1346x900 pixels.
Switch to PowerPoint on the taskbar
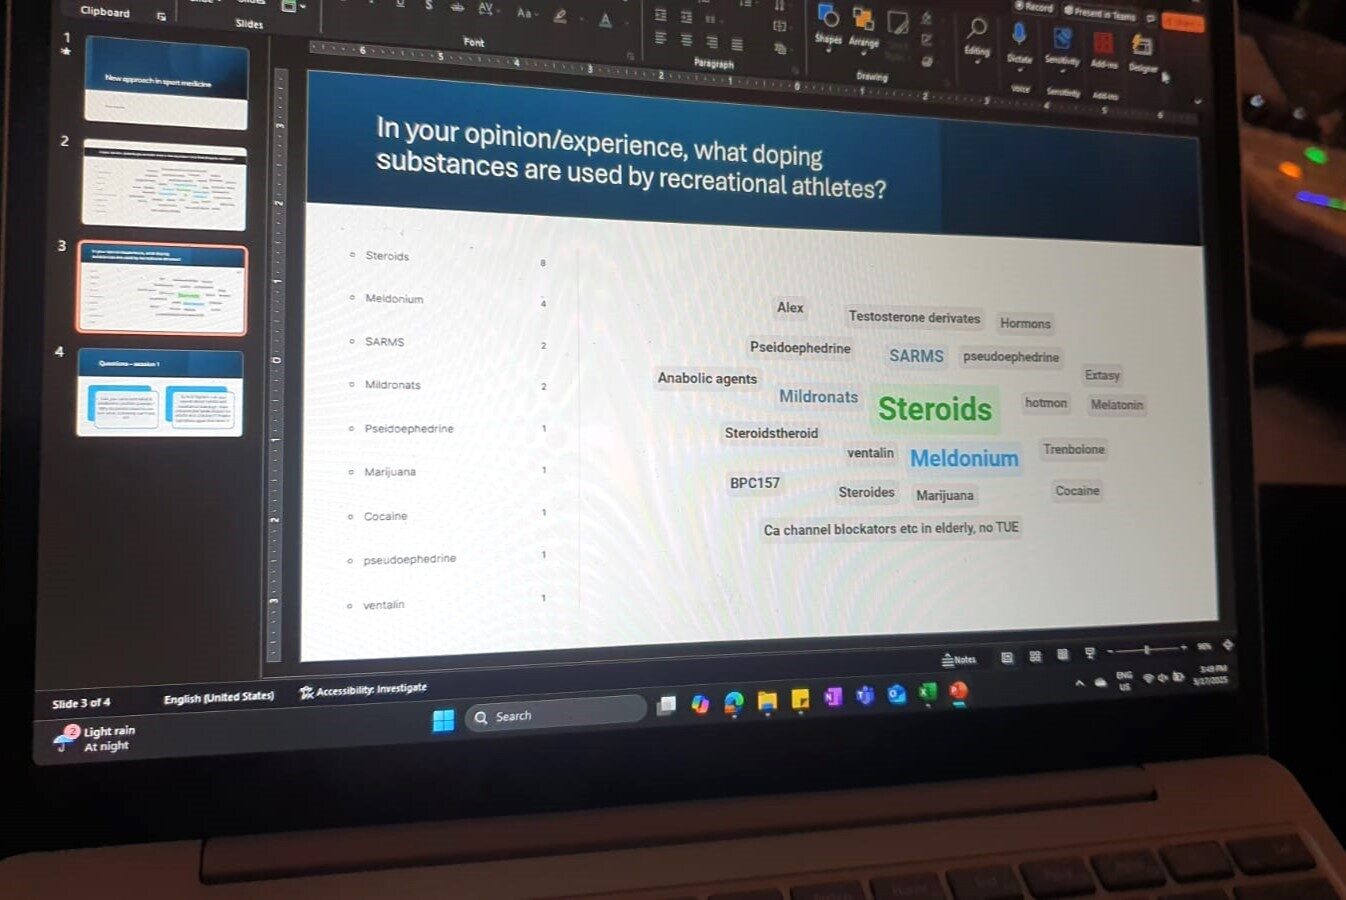tap(958, 691)
